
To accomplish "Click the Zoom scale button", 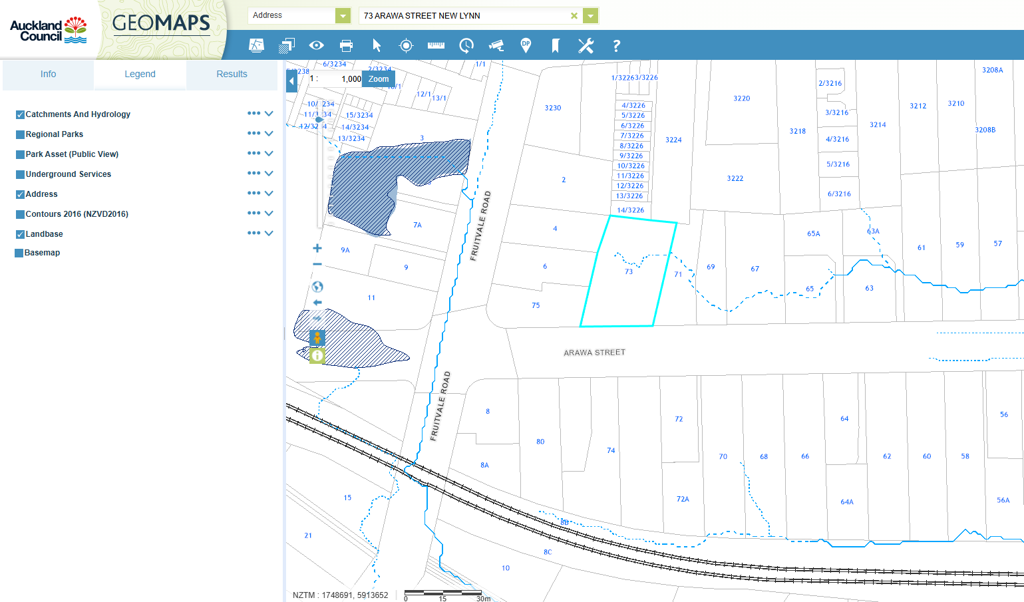I will pyautogui.click(x=378, y=79).
